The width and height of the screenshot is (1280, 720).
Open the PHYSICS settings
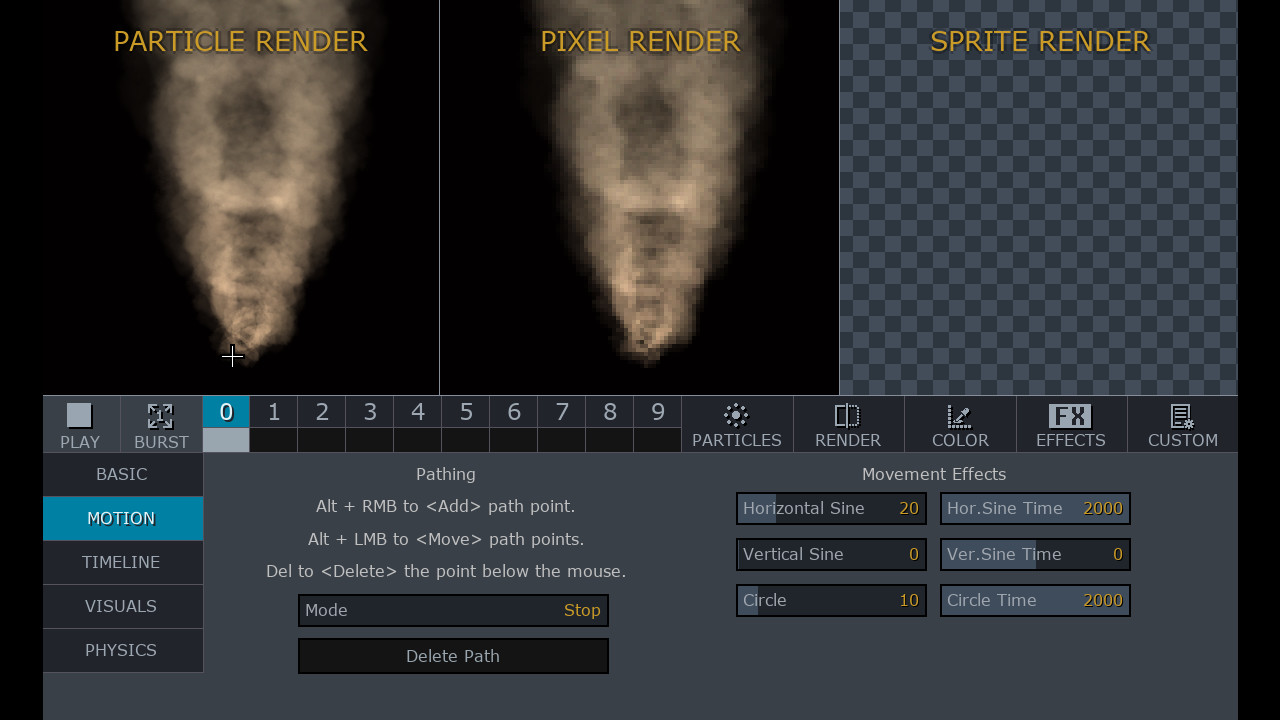(122, 650)
